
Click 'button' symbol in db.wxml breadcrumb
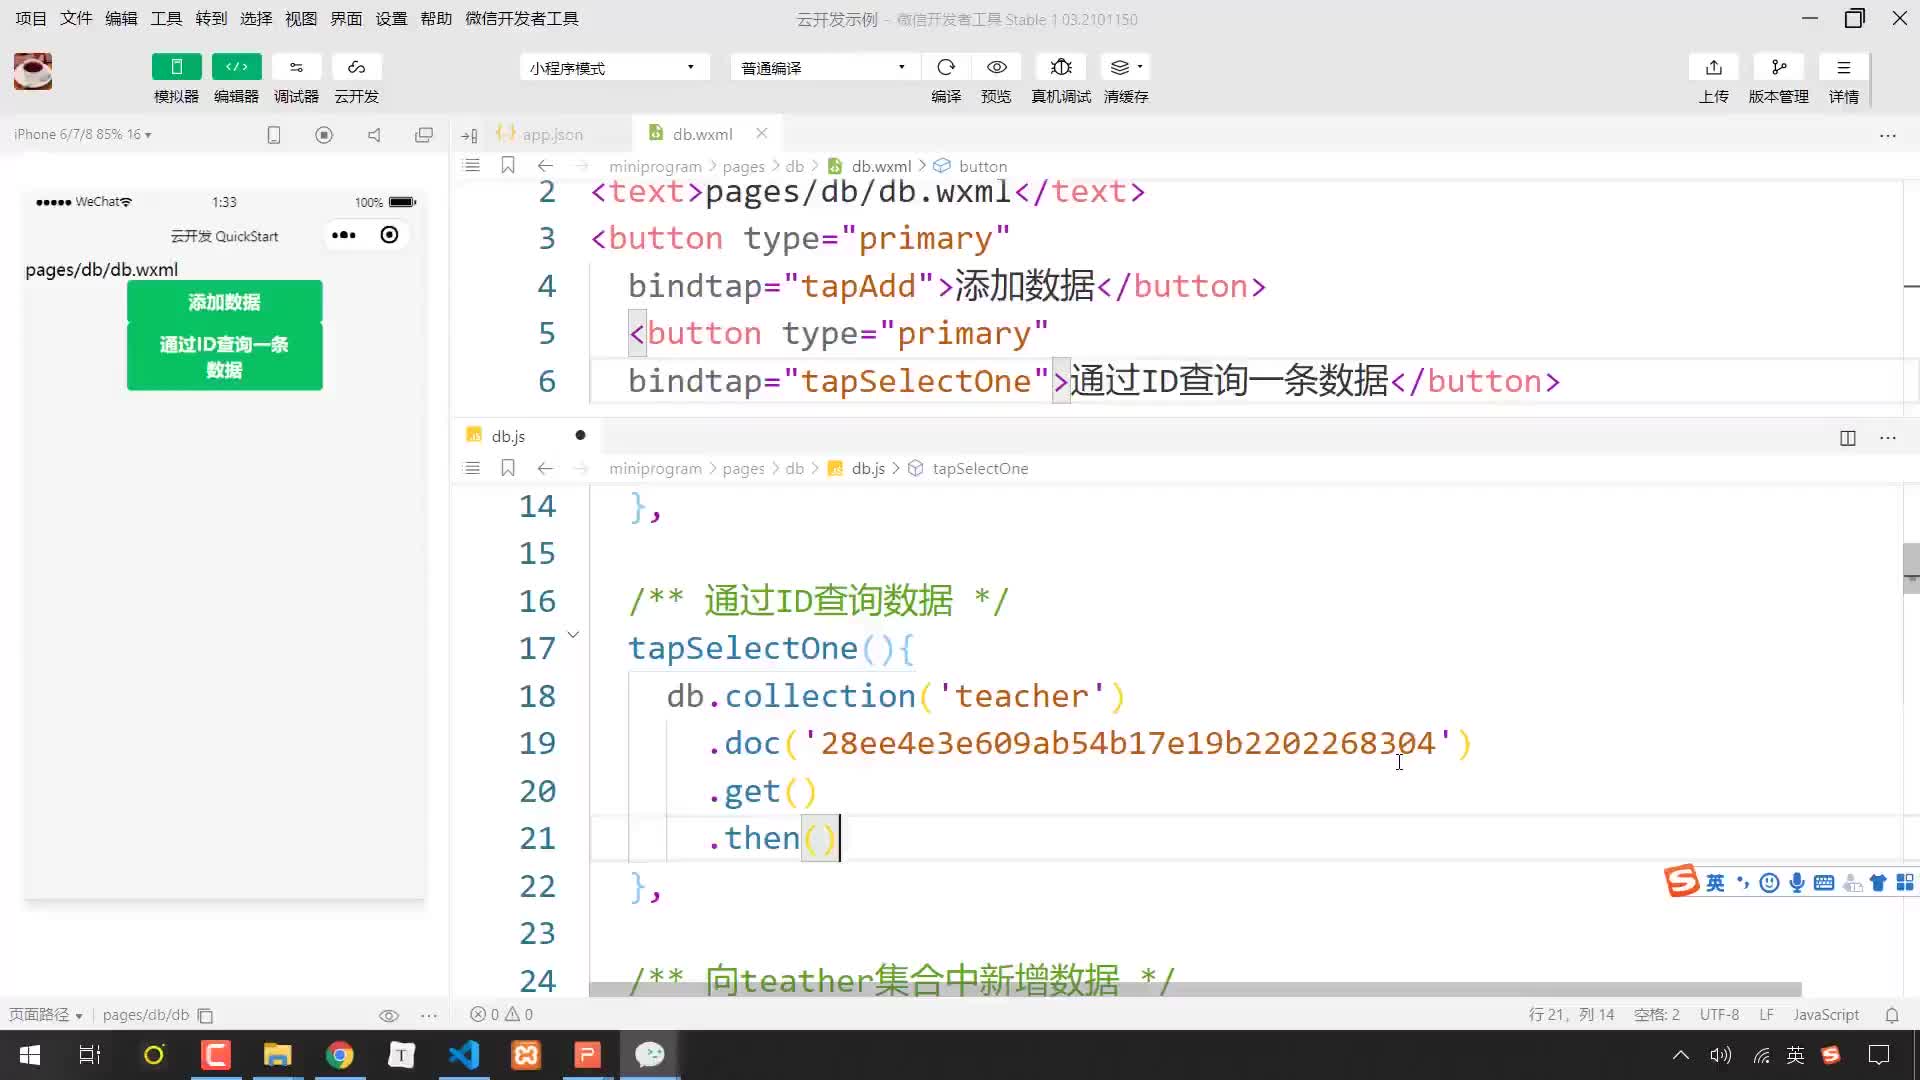[983, 167]
